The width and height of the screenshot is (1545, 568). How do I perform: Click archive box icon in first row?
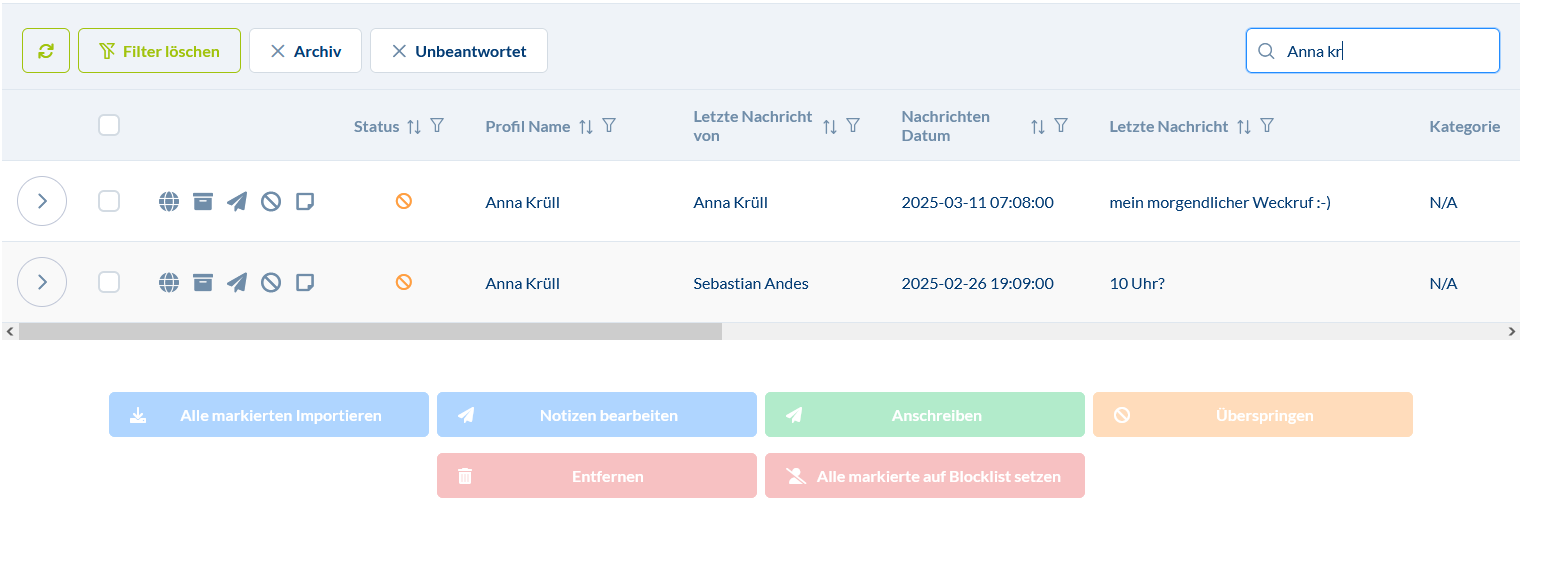coord(203,202)
